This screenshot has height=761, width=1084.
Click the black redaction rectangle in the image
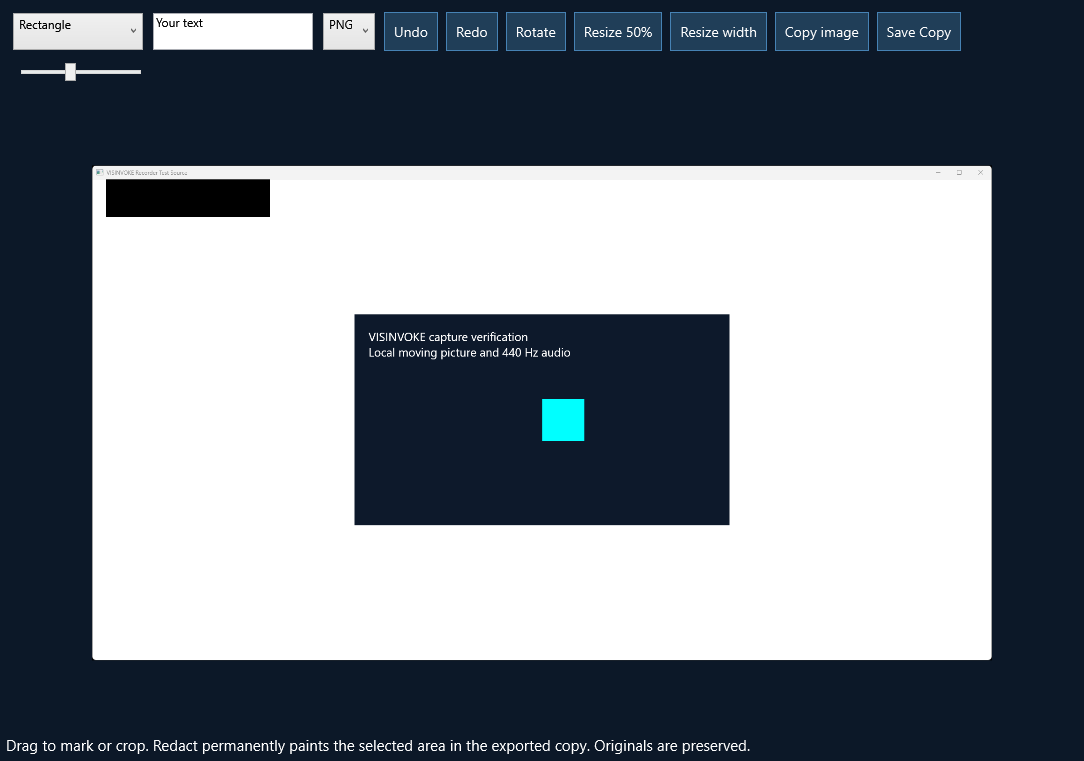click(x=187, y=198)
